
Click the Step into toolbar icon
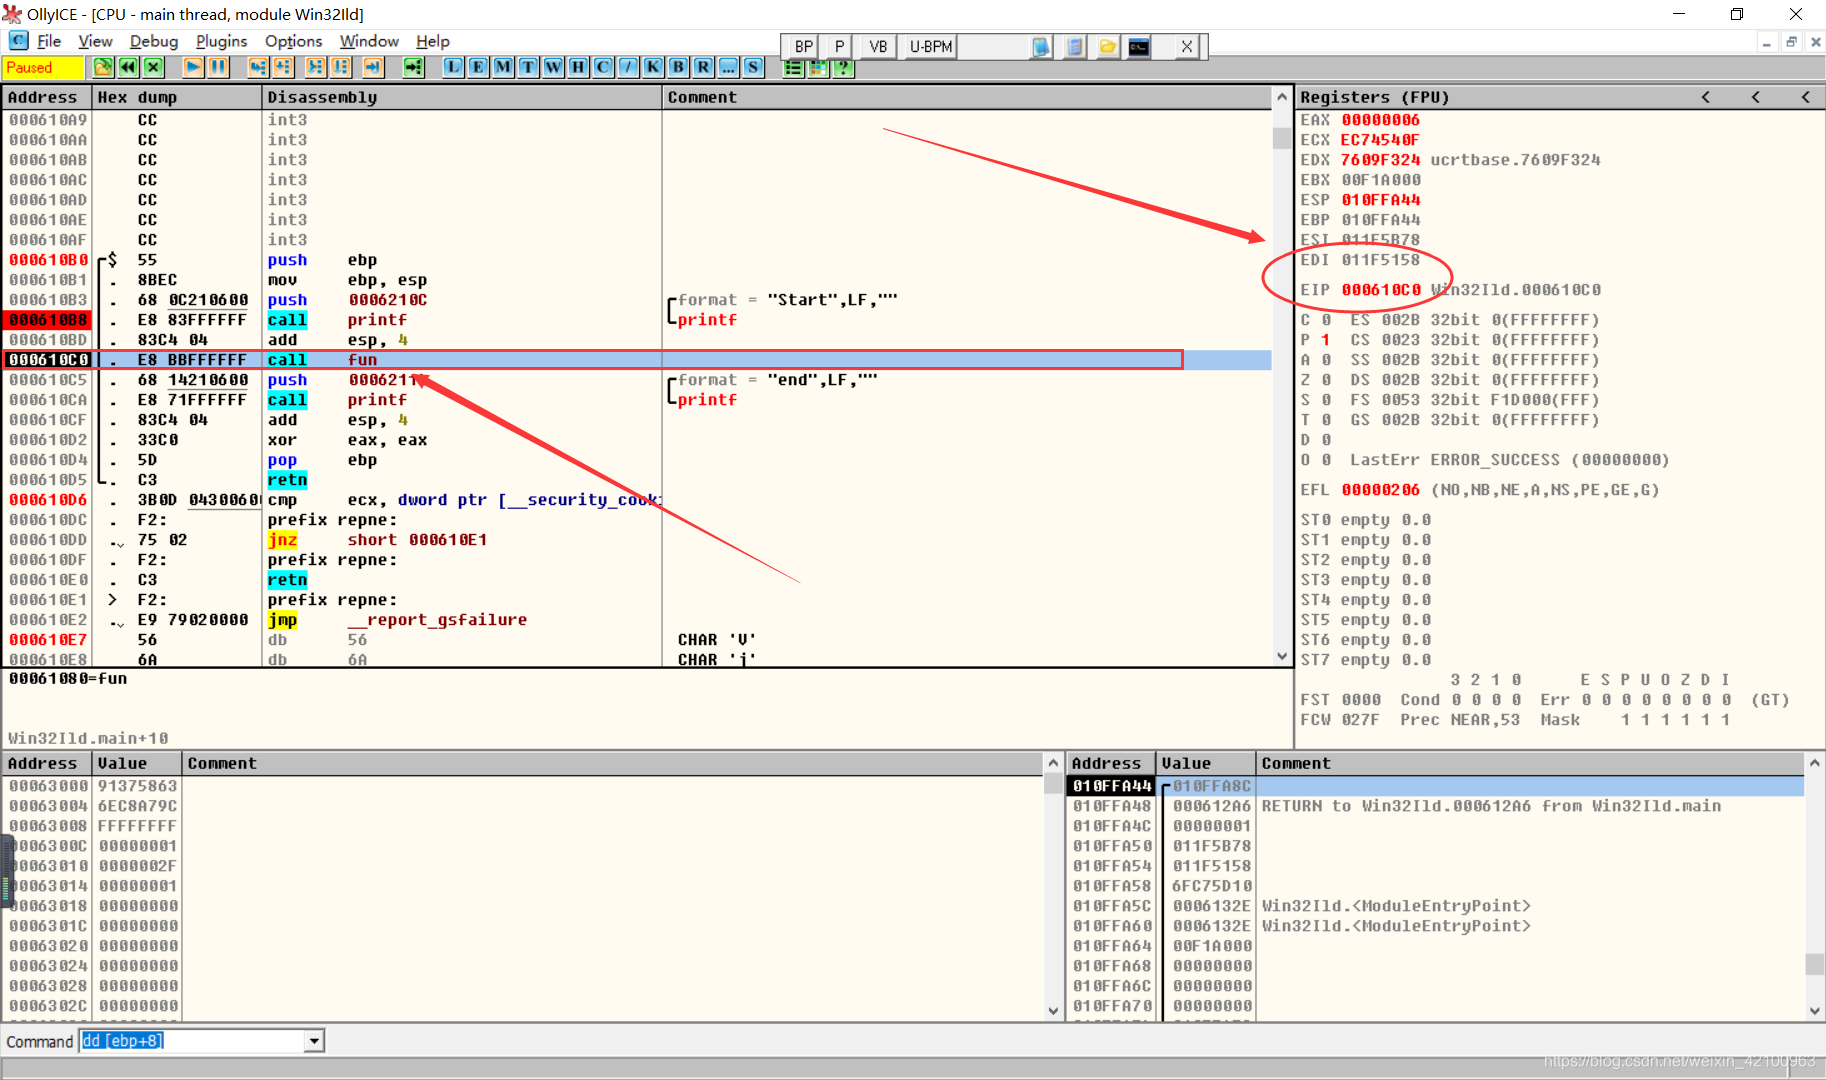tap(258, 67)
